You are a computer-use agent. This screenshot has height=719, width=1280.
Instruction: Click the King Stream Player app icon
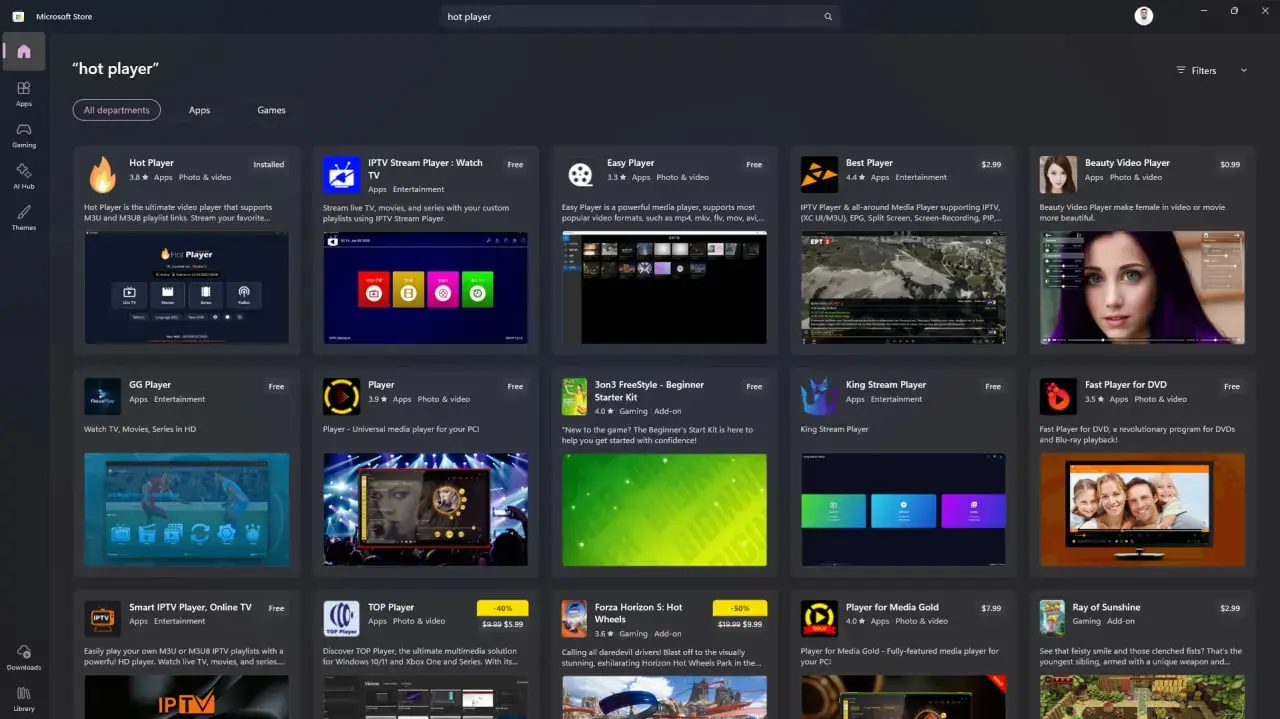coord(819,396)
